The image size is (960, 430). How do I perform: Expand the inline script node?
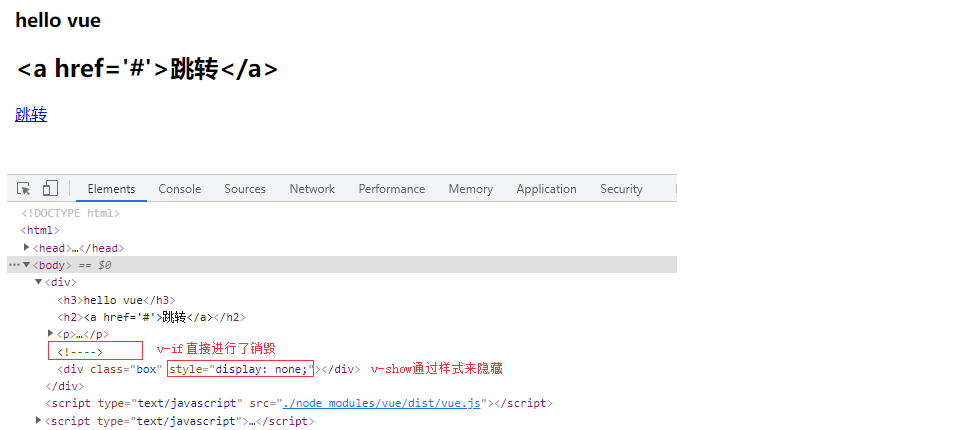39,421
